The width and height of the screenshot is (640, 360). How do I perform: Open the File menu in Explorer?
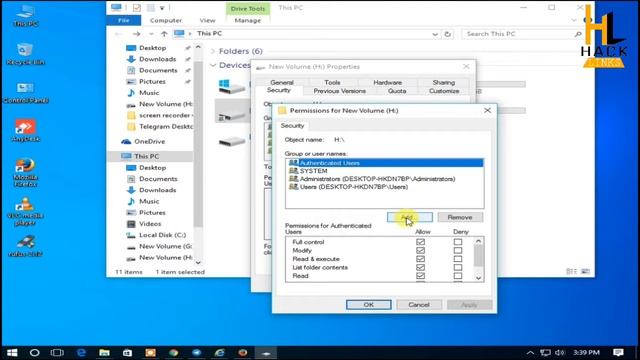click(x=124, y=20)
